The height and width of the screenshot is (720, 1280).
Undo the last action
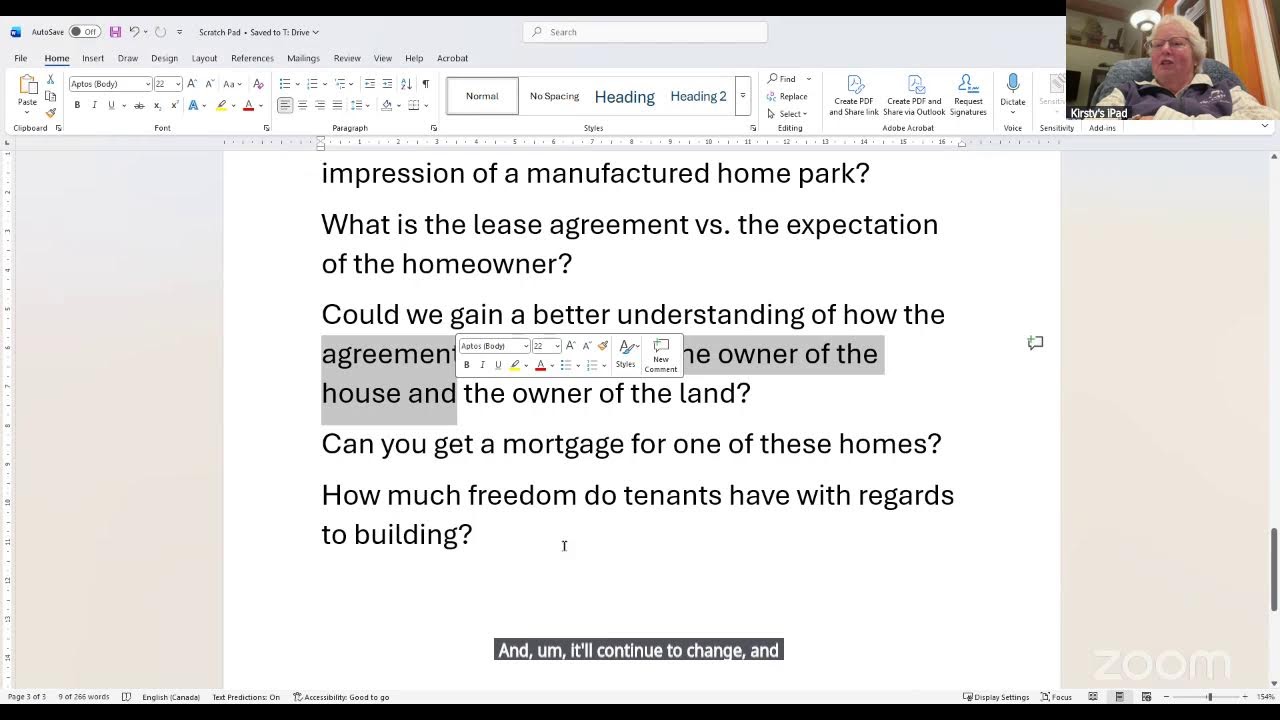coord(134,32)
